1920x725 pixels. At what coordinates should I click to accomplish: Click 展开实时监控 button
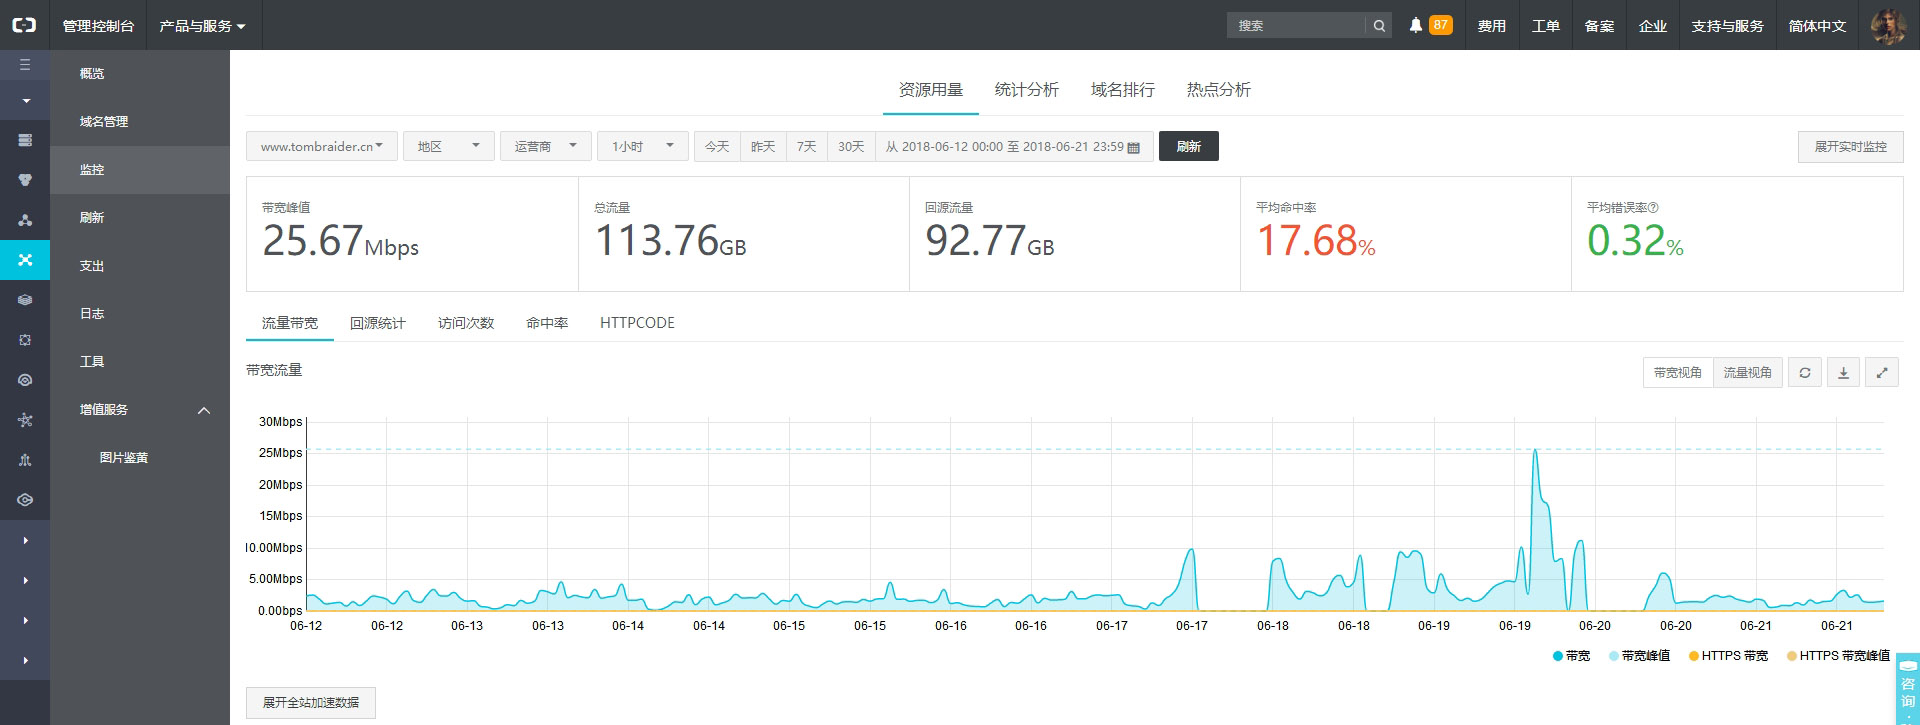pos(1850,146)
